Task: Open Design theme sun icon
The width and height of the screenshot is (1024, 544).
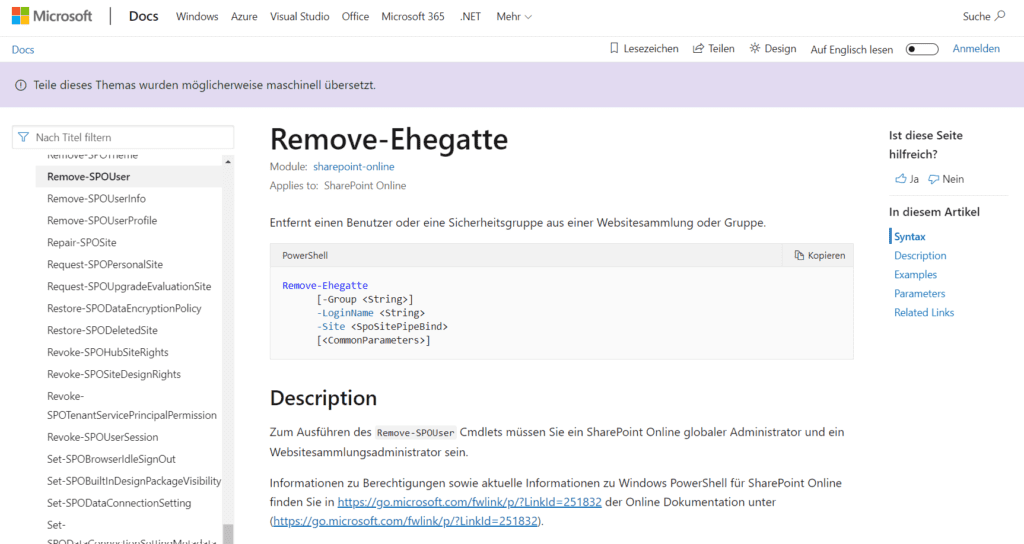Action: [x=755, y=48]
